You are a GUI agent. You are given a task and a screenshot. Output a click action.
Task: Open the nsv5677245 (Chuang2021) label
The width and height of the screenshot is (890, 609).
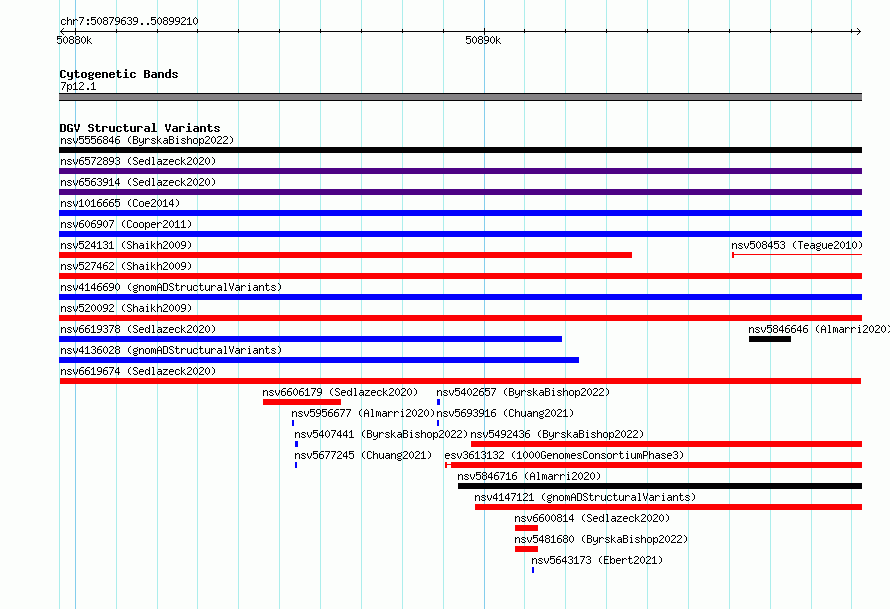[x=363, y=455]
